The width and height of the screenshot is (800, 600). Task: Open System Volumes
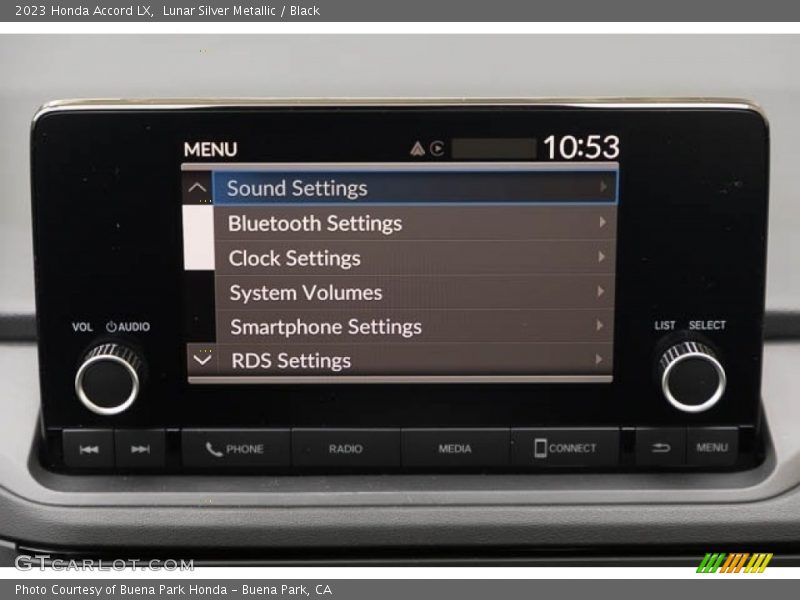(305, 292)
